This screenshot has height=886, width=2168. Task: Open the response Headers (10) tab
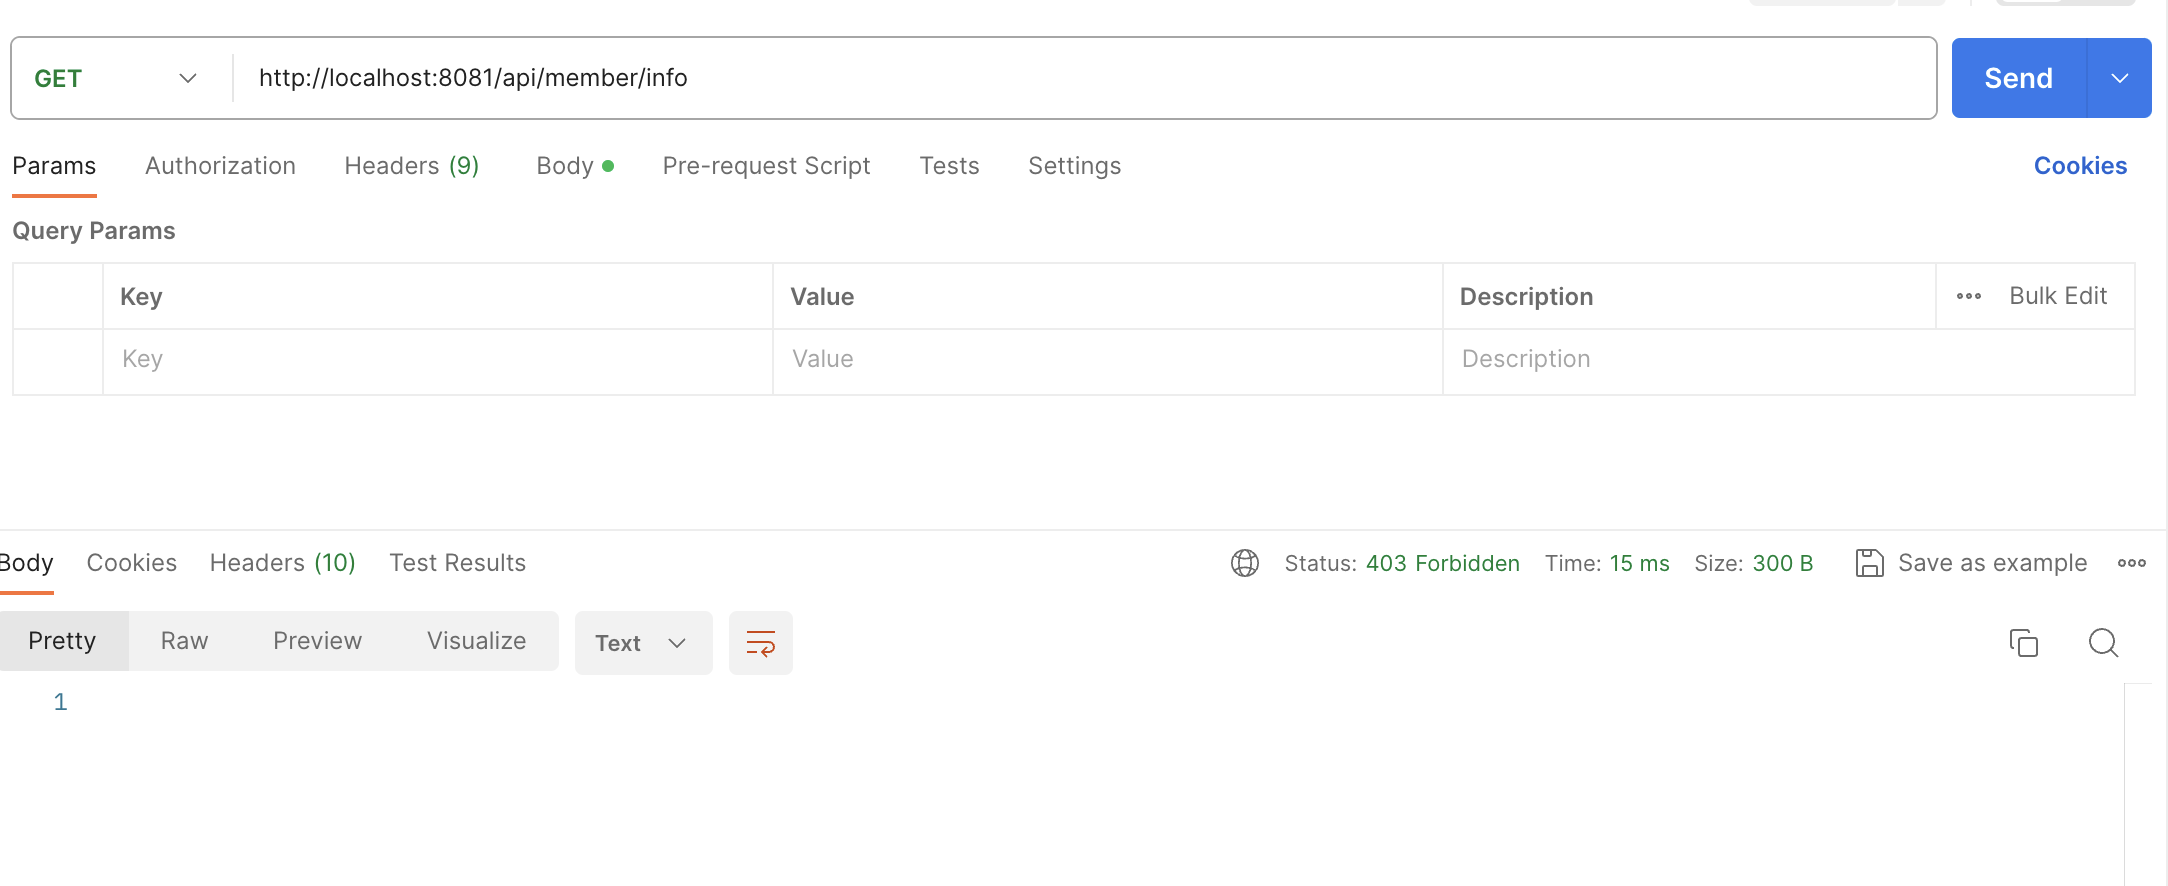pos(283,563)
